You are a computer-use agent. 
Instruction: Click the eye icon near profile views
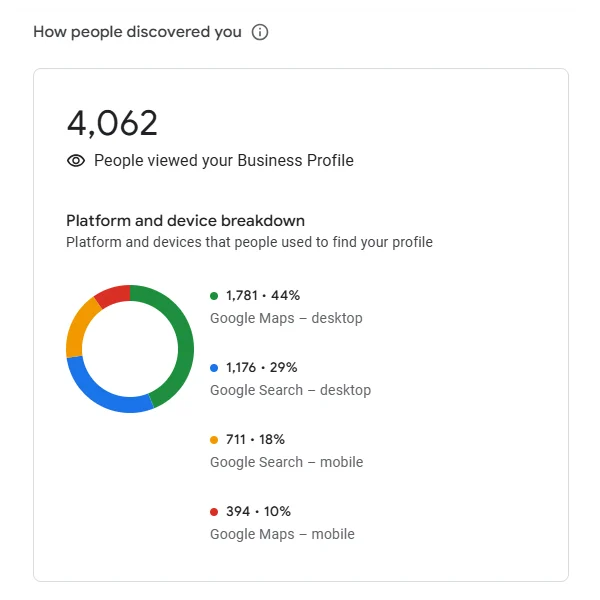[76, 160]
